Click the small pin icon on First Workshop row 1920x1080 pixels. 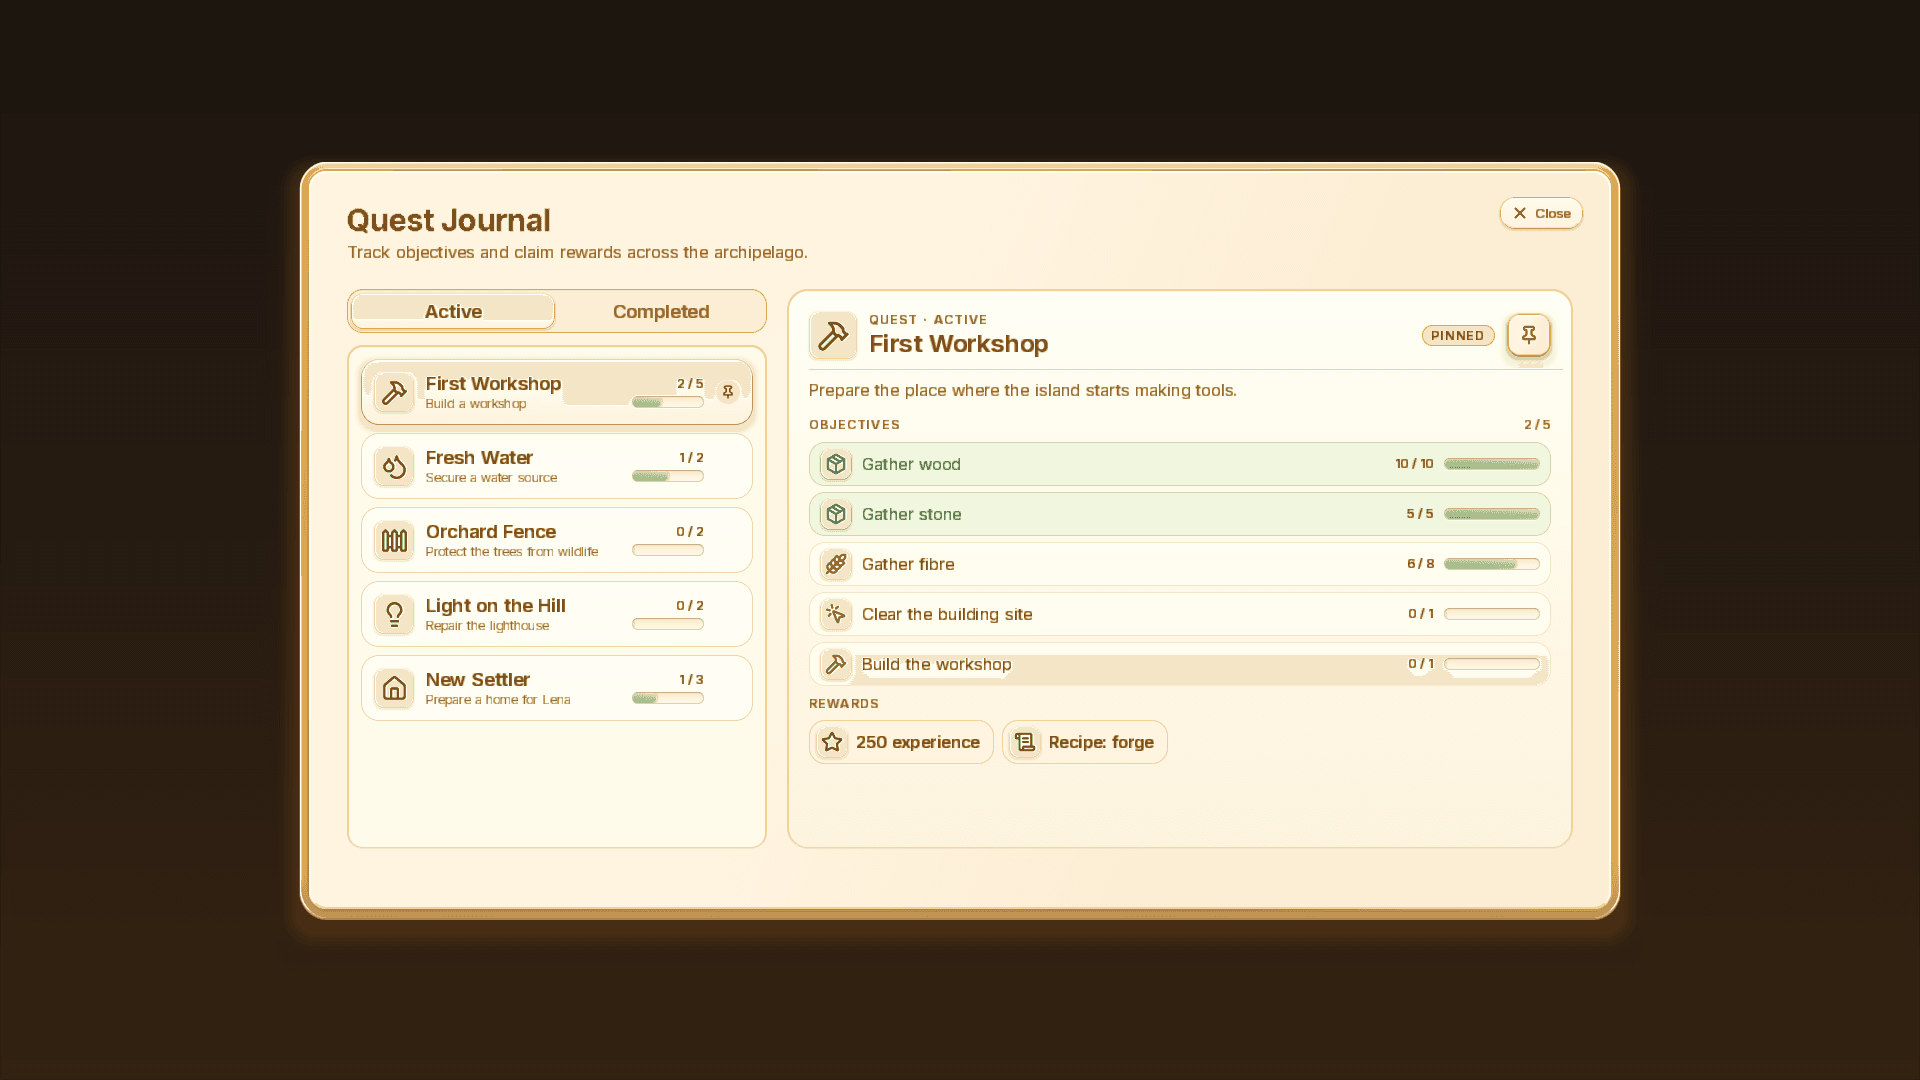pos(728,392)
